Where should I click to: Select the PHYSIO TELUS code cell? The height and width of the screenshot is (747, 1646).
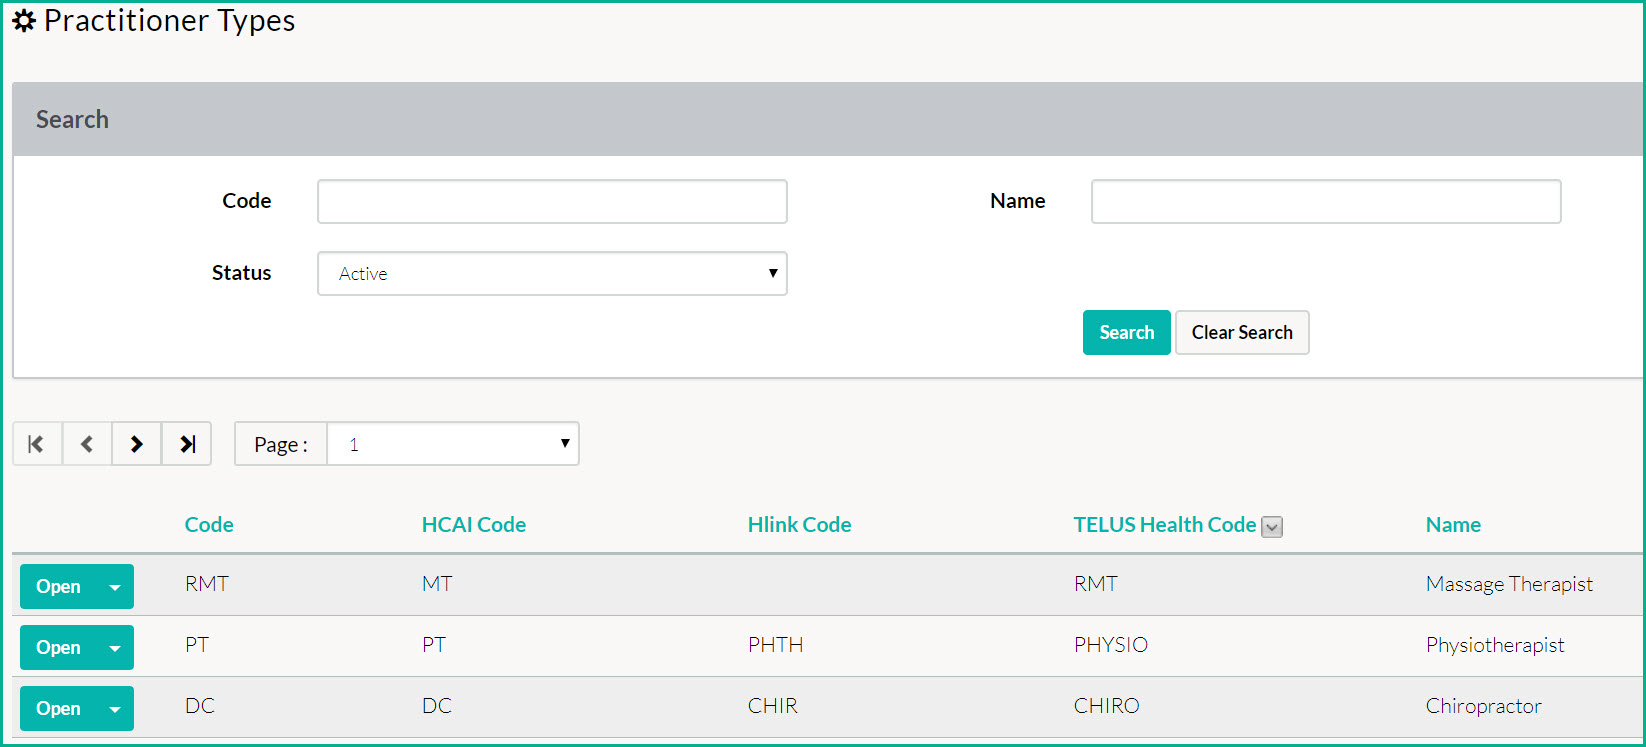pyautogui.click(x=1111, y=645)
